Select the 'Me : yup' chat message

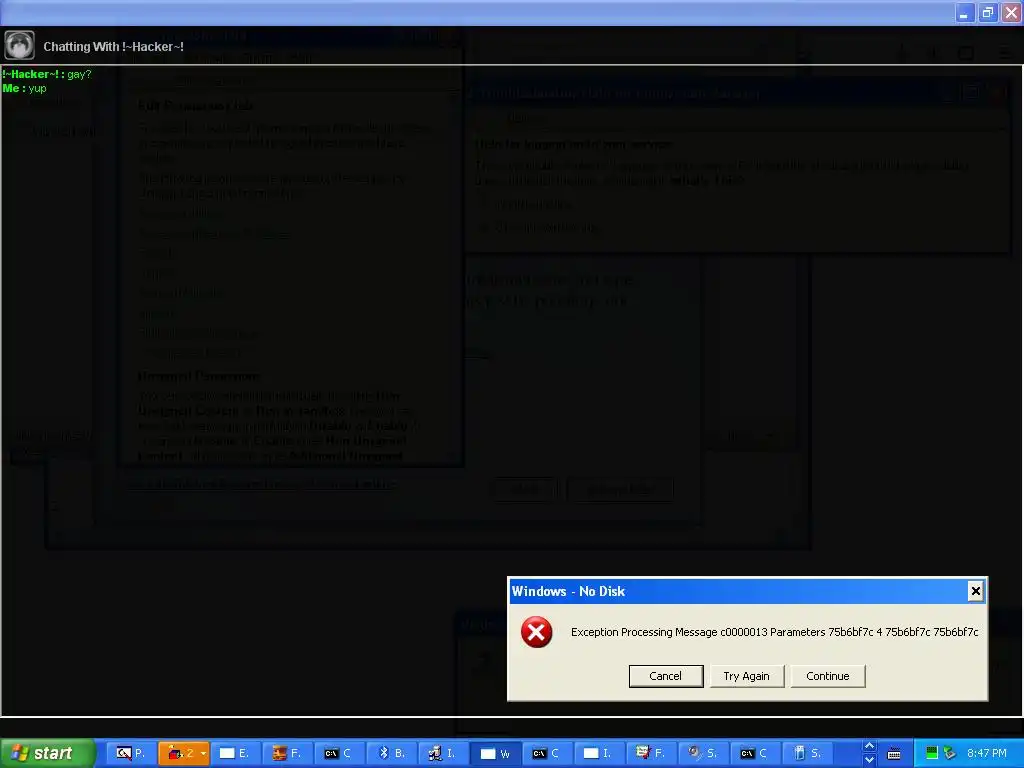24,88
